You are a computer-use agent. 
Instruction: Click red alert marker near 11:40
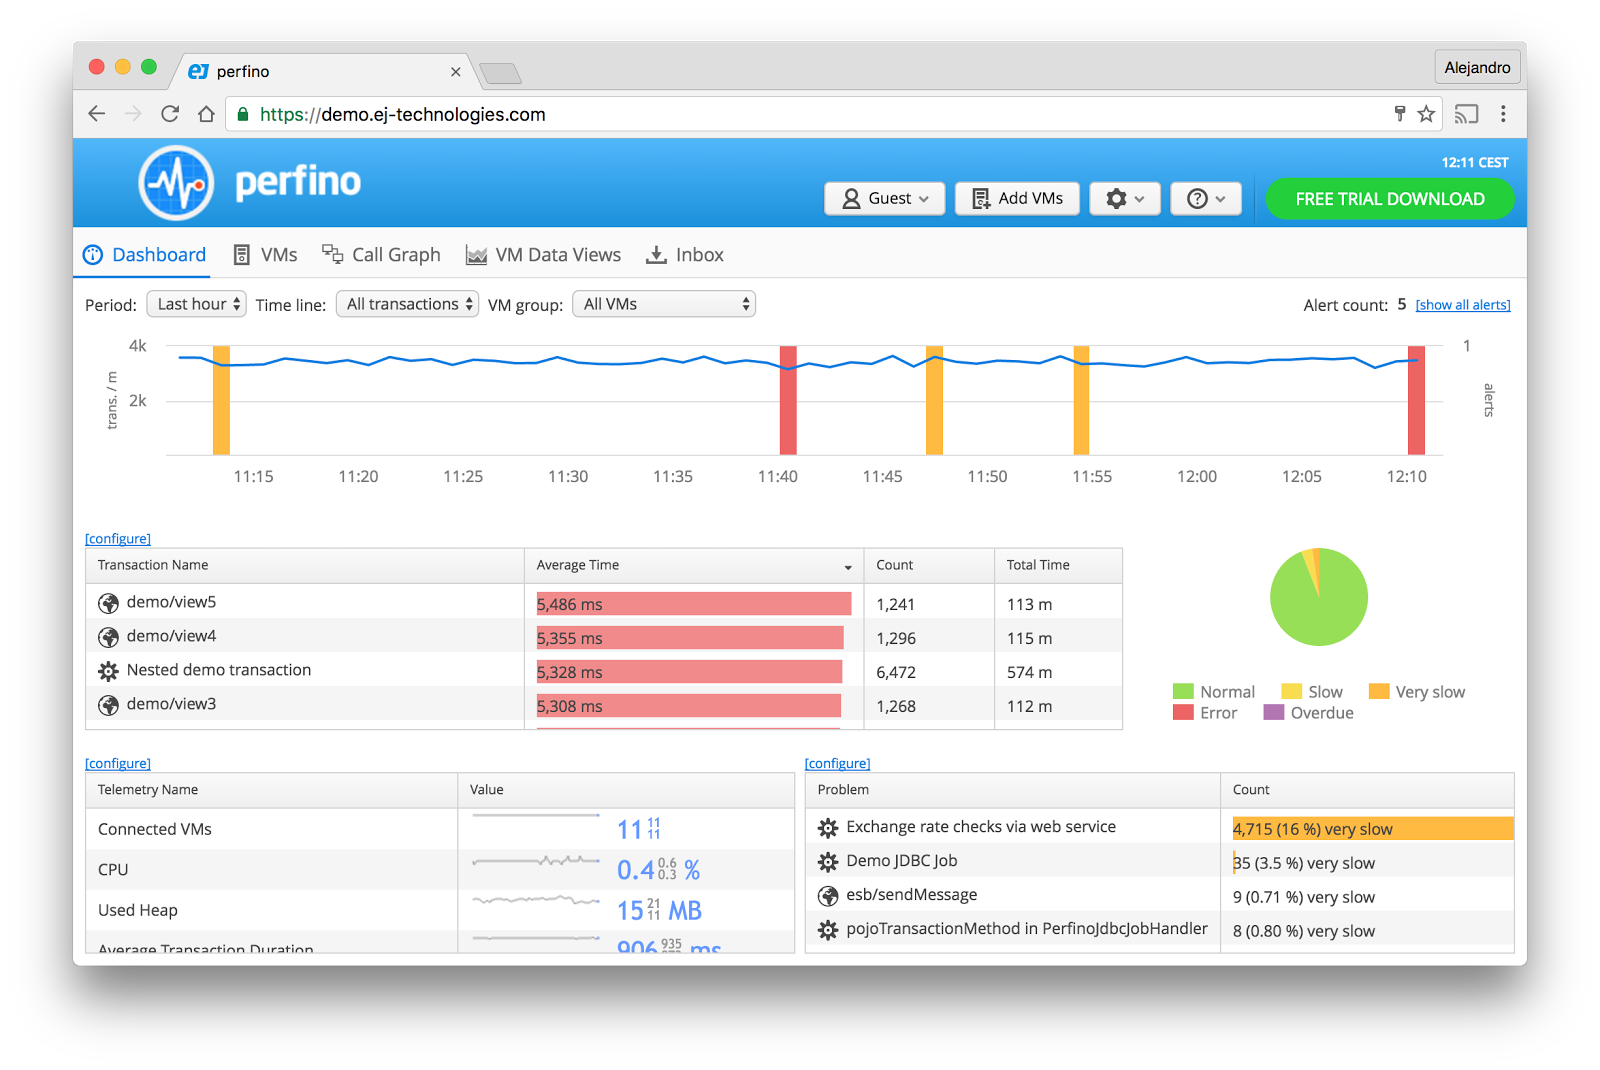coord(788,400)
